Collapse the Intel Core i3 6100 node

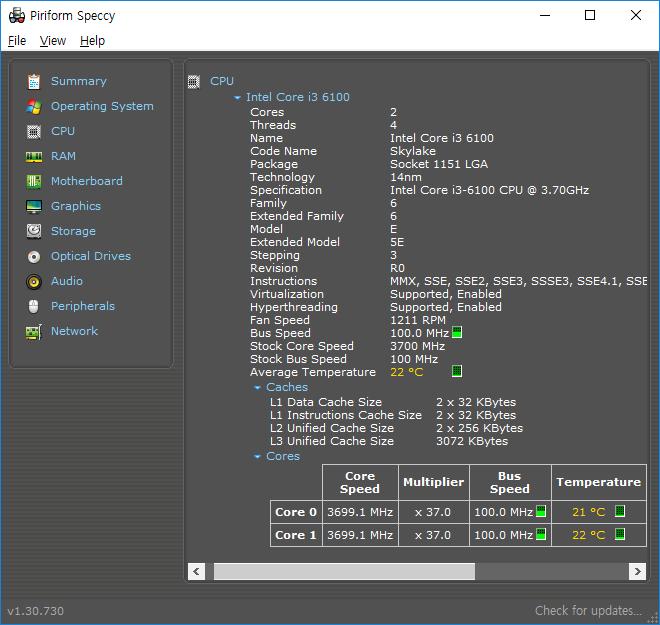coord(237,98)
